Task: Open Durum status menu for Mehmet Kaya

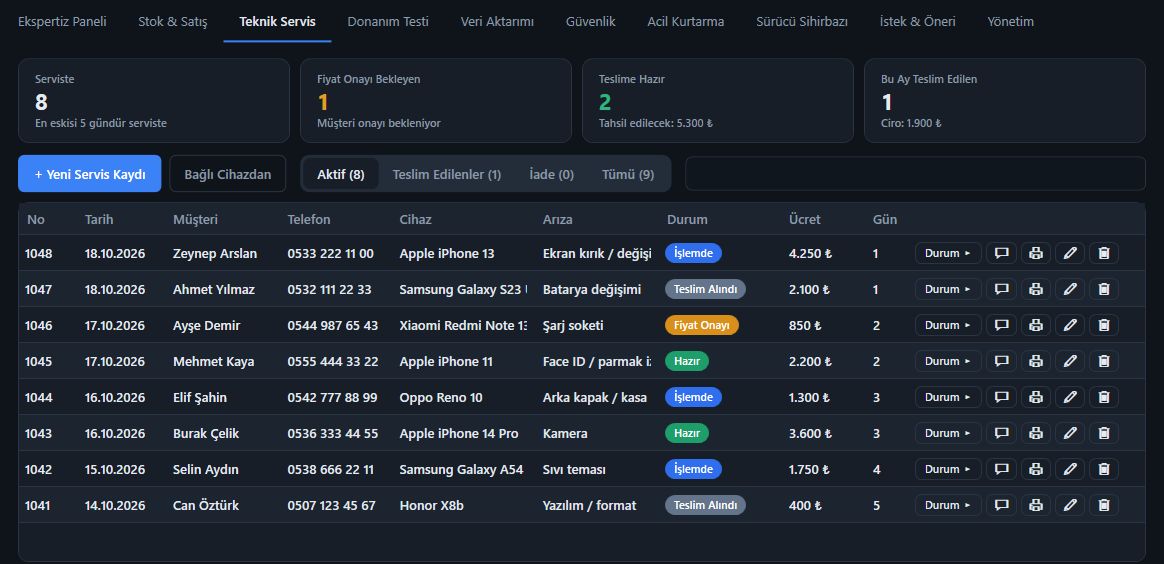Action: click(x=948, y=361)
